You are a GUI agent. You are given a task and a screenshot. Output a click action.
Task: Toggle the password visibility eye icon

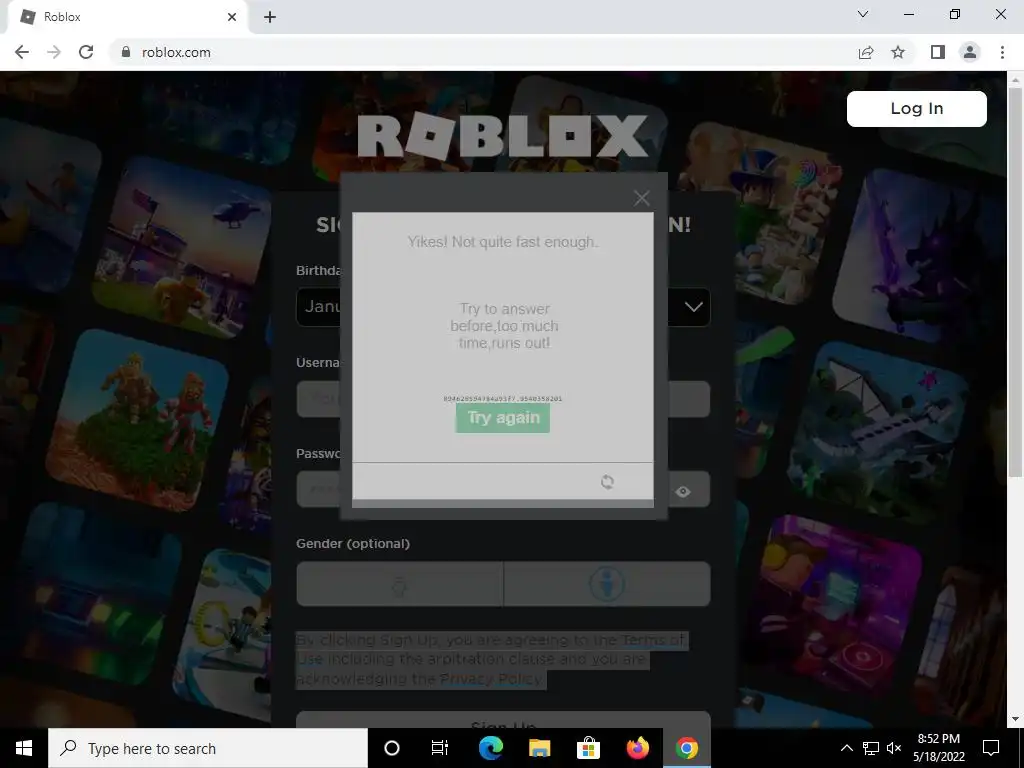coord(683,492)
